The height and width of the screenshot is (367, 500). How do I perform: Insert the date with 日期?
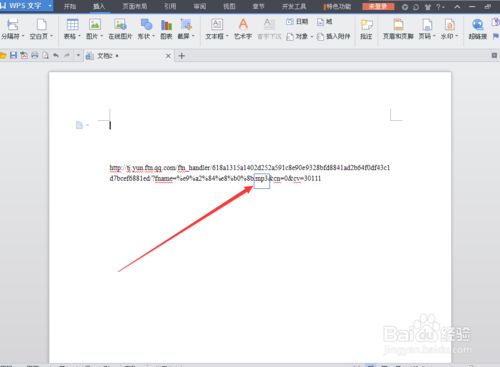tap(297, 22)
